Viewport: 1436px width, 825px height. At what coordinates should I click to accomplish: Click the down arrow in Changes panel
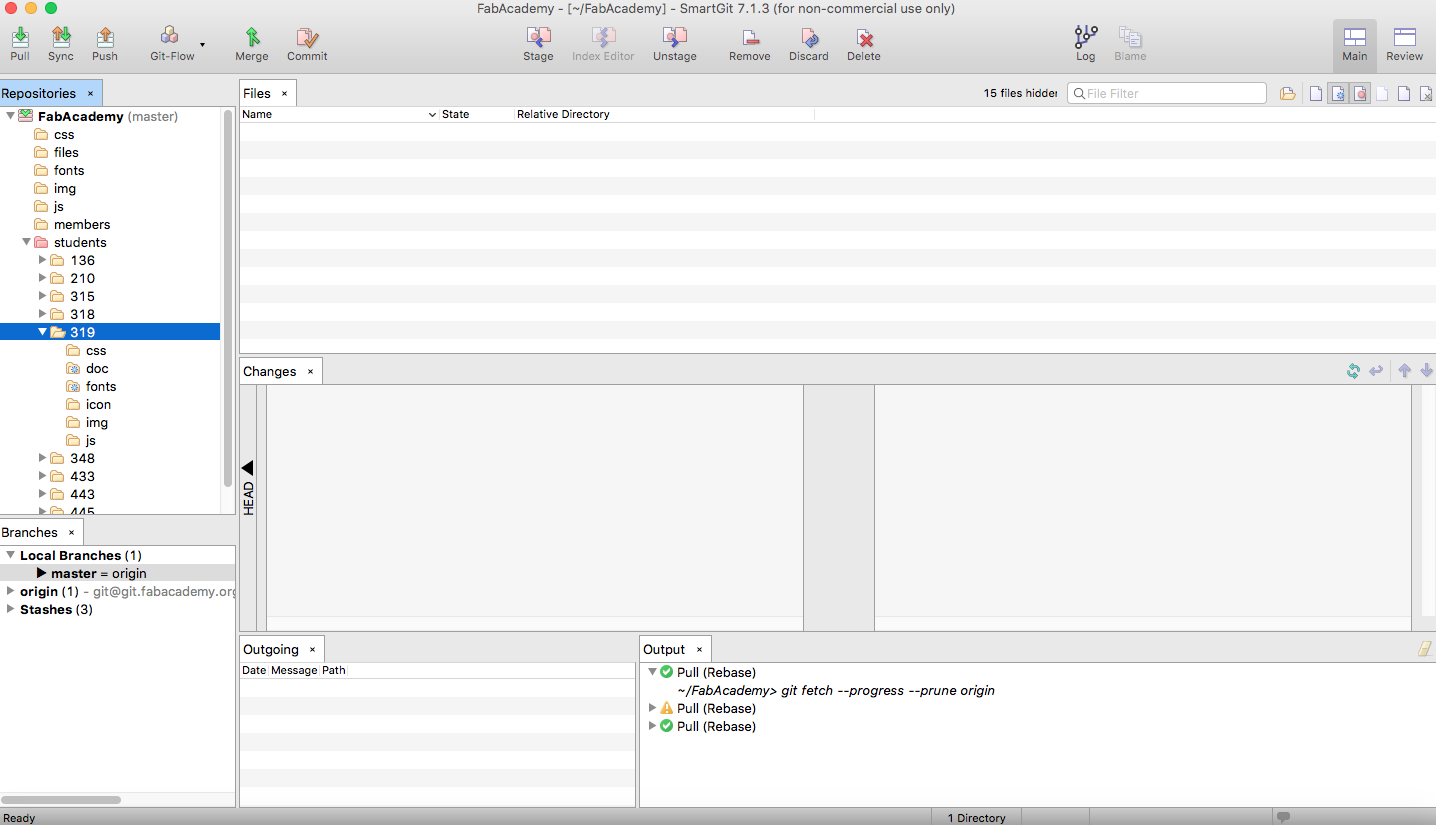tap(1426, 371)
